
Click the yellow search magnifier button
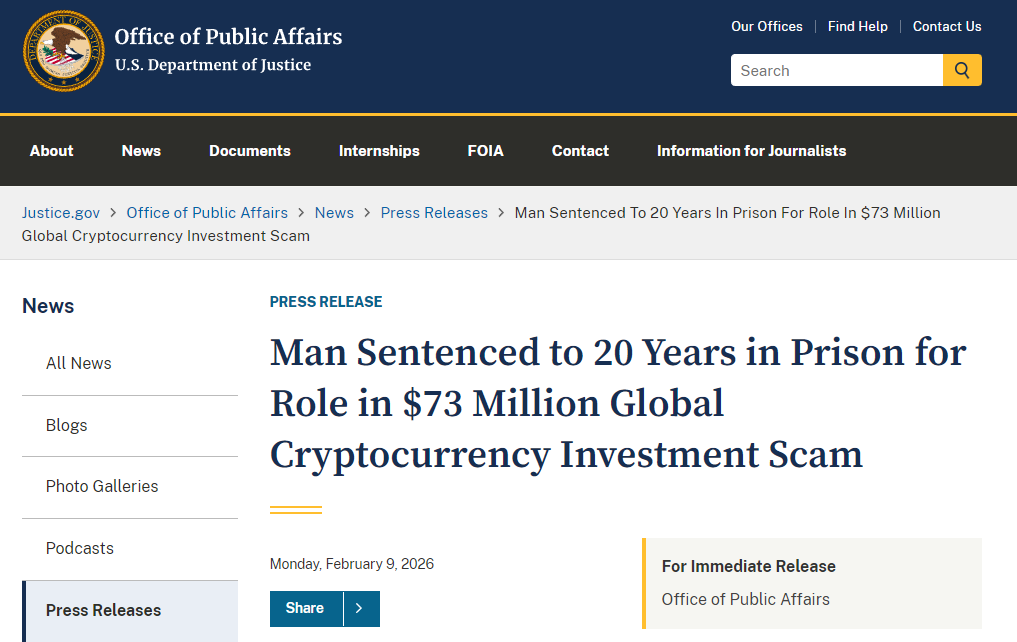coord(962,70)
